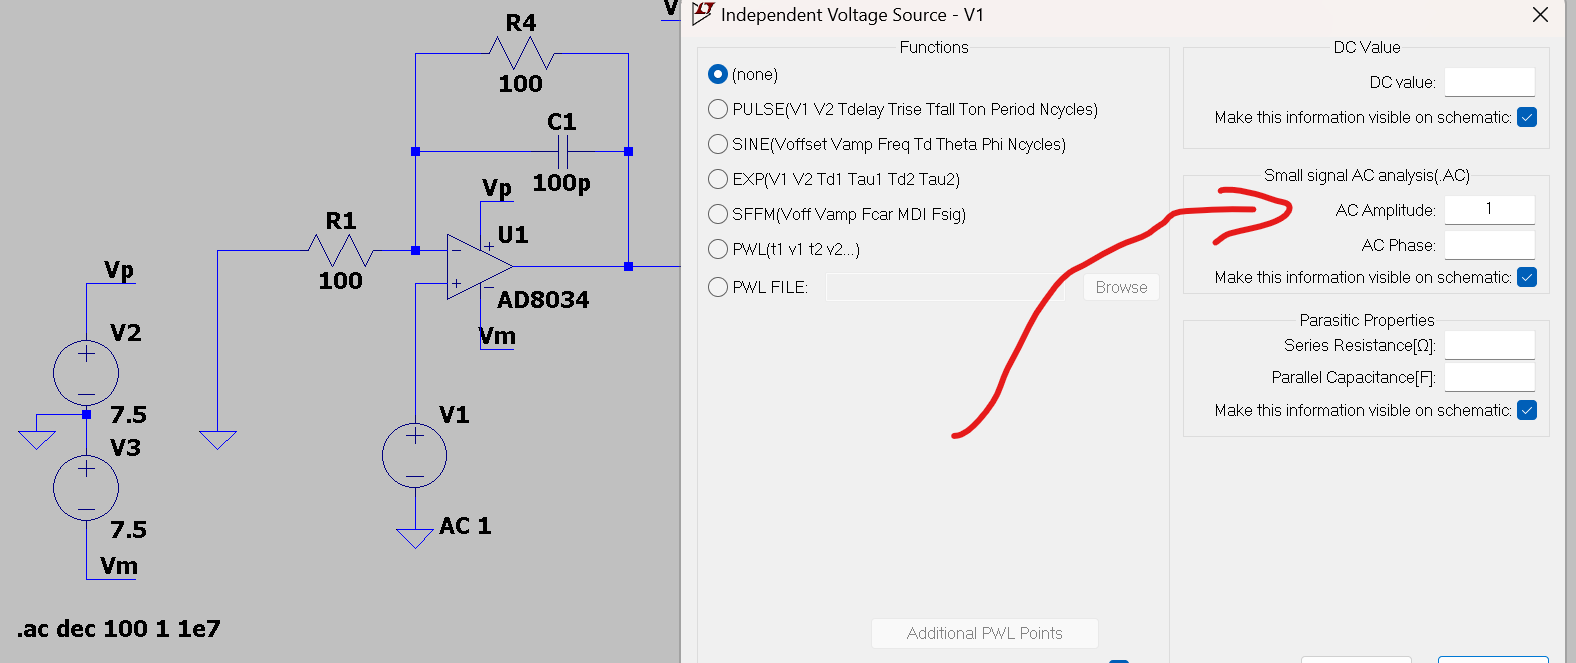Select voltage source V3 symbol
This screenshot has width=1576, height=663.
pyautogui.click(x=86, y=488)
